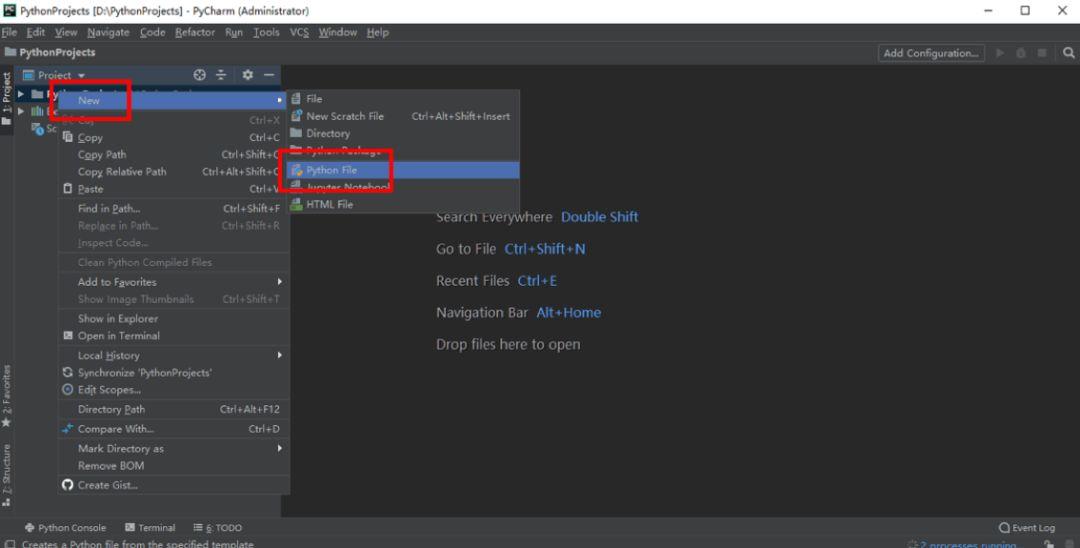Viewport: 1080px width, 548px height.
Task: Click the Python Console snake icon
Action: point(30,527)
